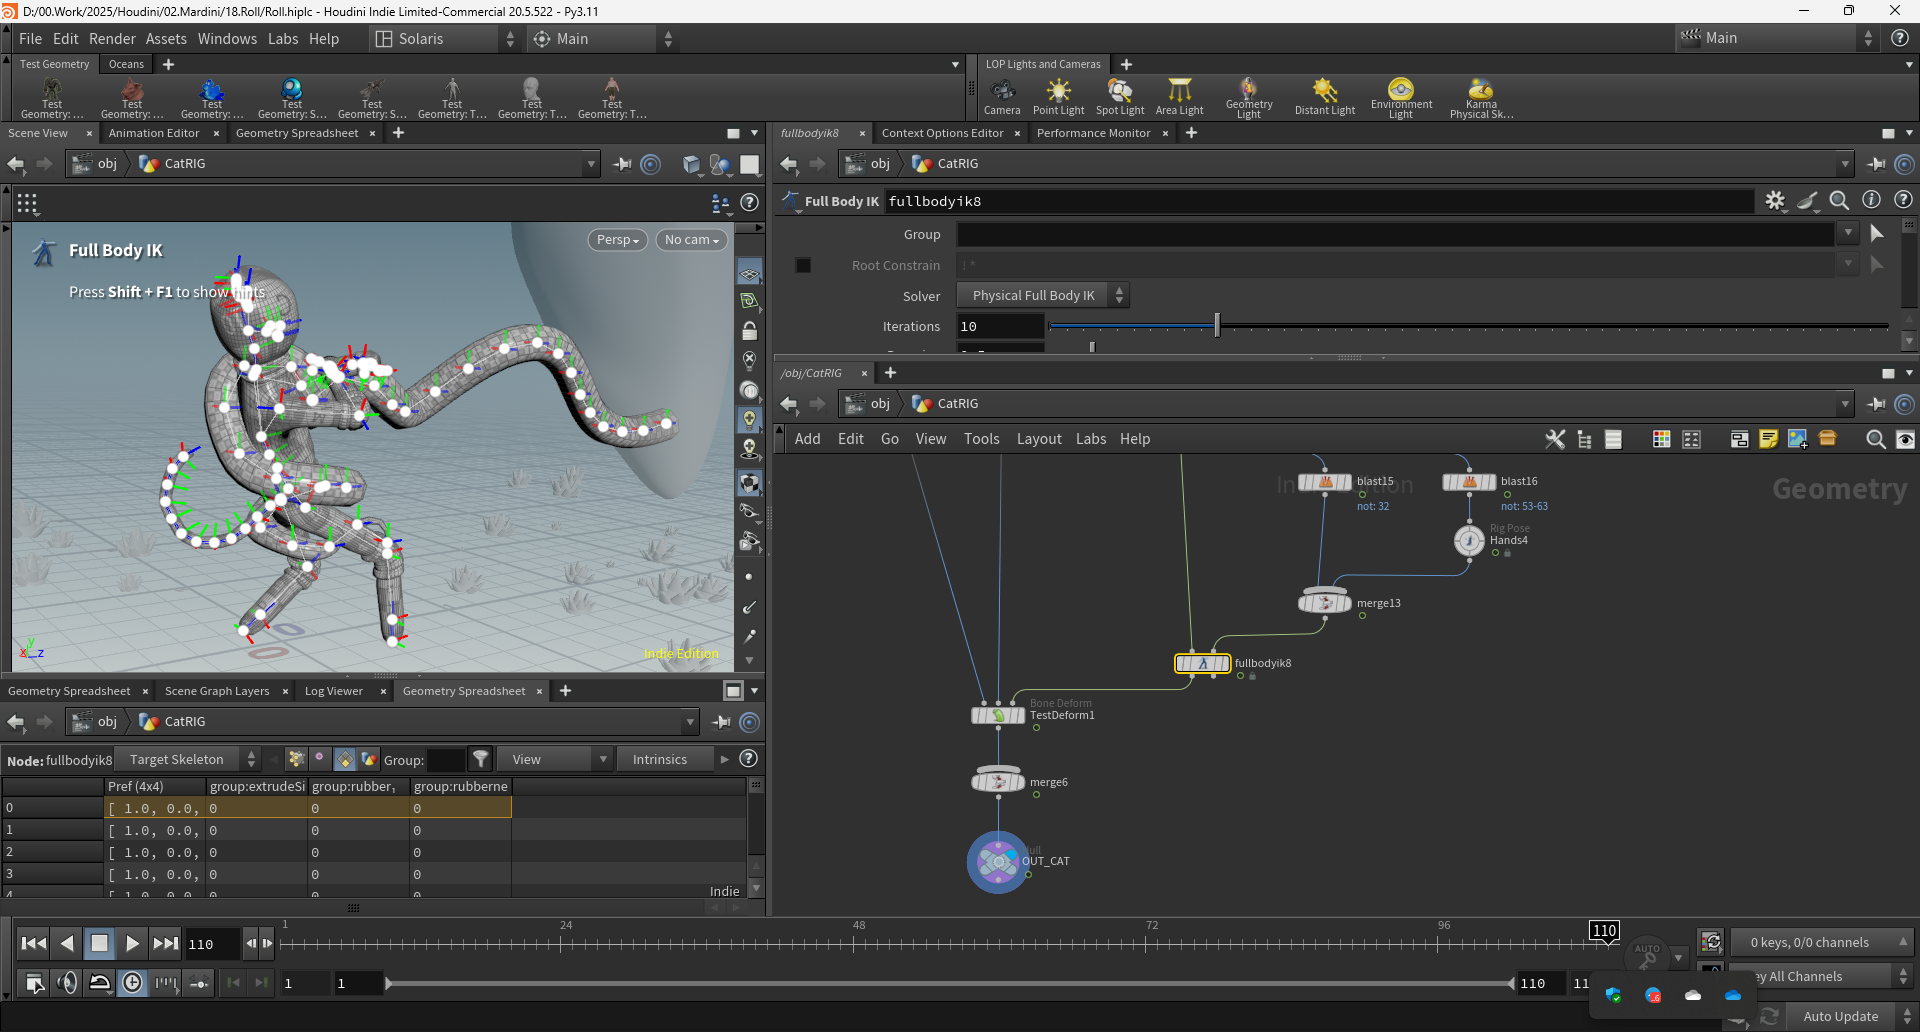Open parameter pane help icon
The width and height of the screenshot is (1920, 1032).
click(1903, 201)
